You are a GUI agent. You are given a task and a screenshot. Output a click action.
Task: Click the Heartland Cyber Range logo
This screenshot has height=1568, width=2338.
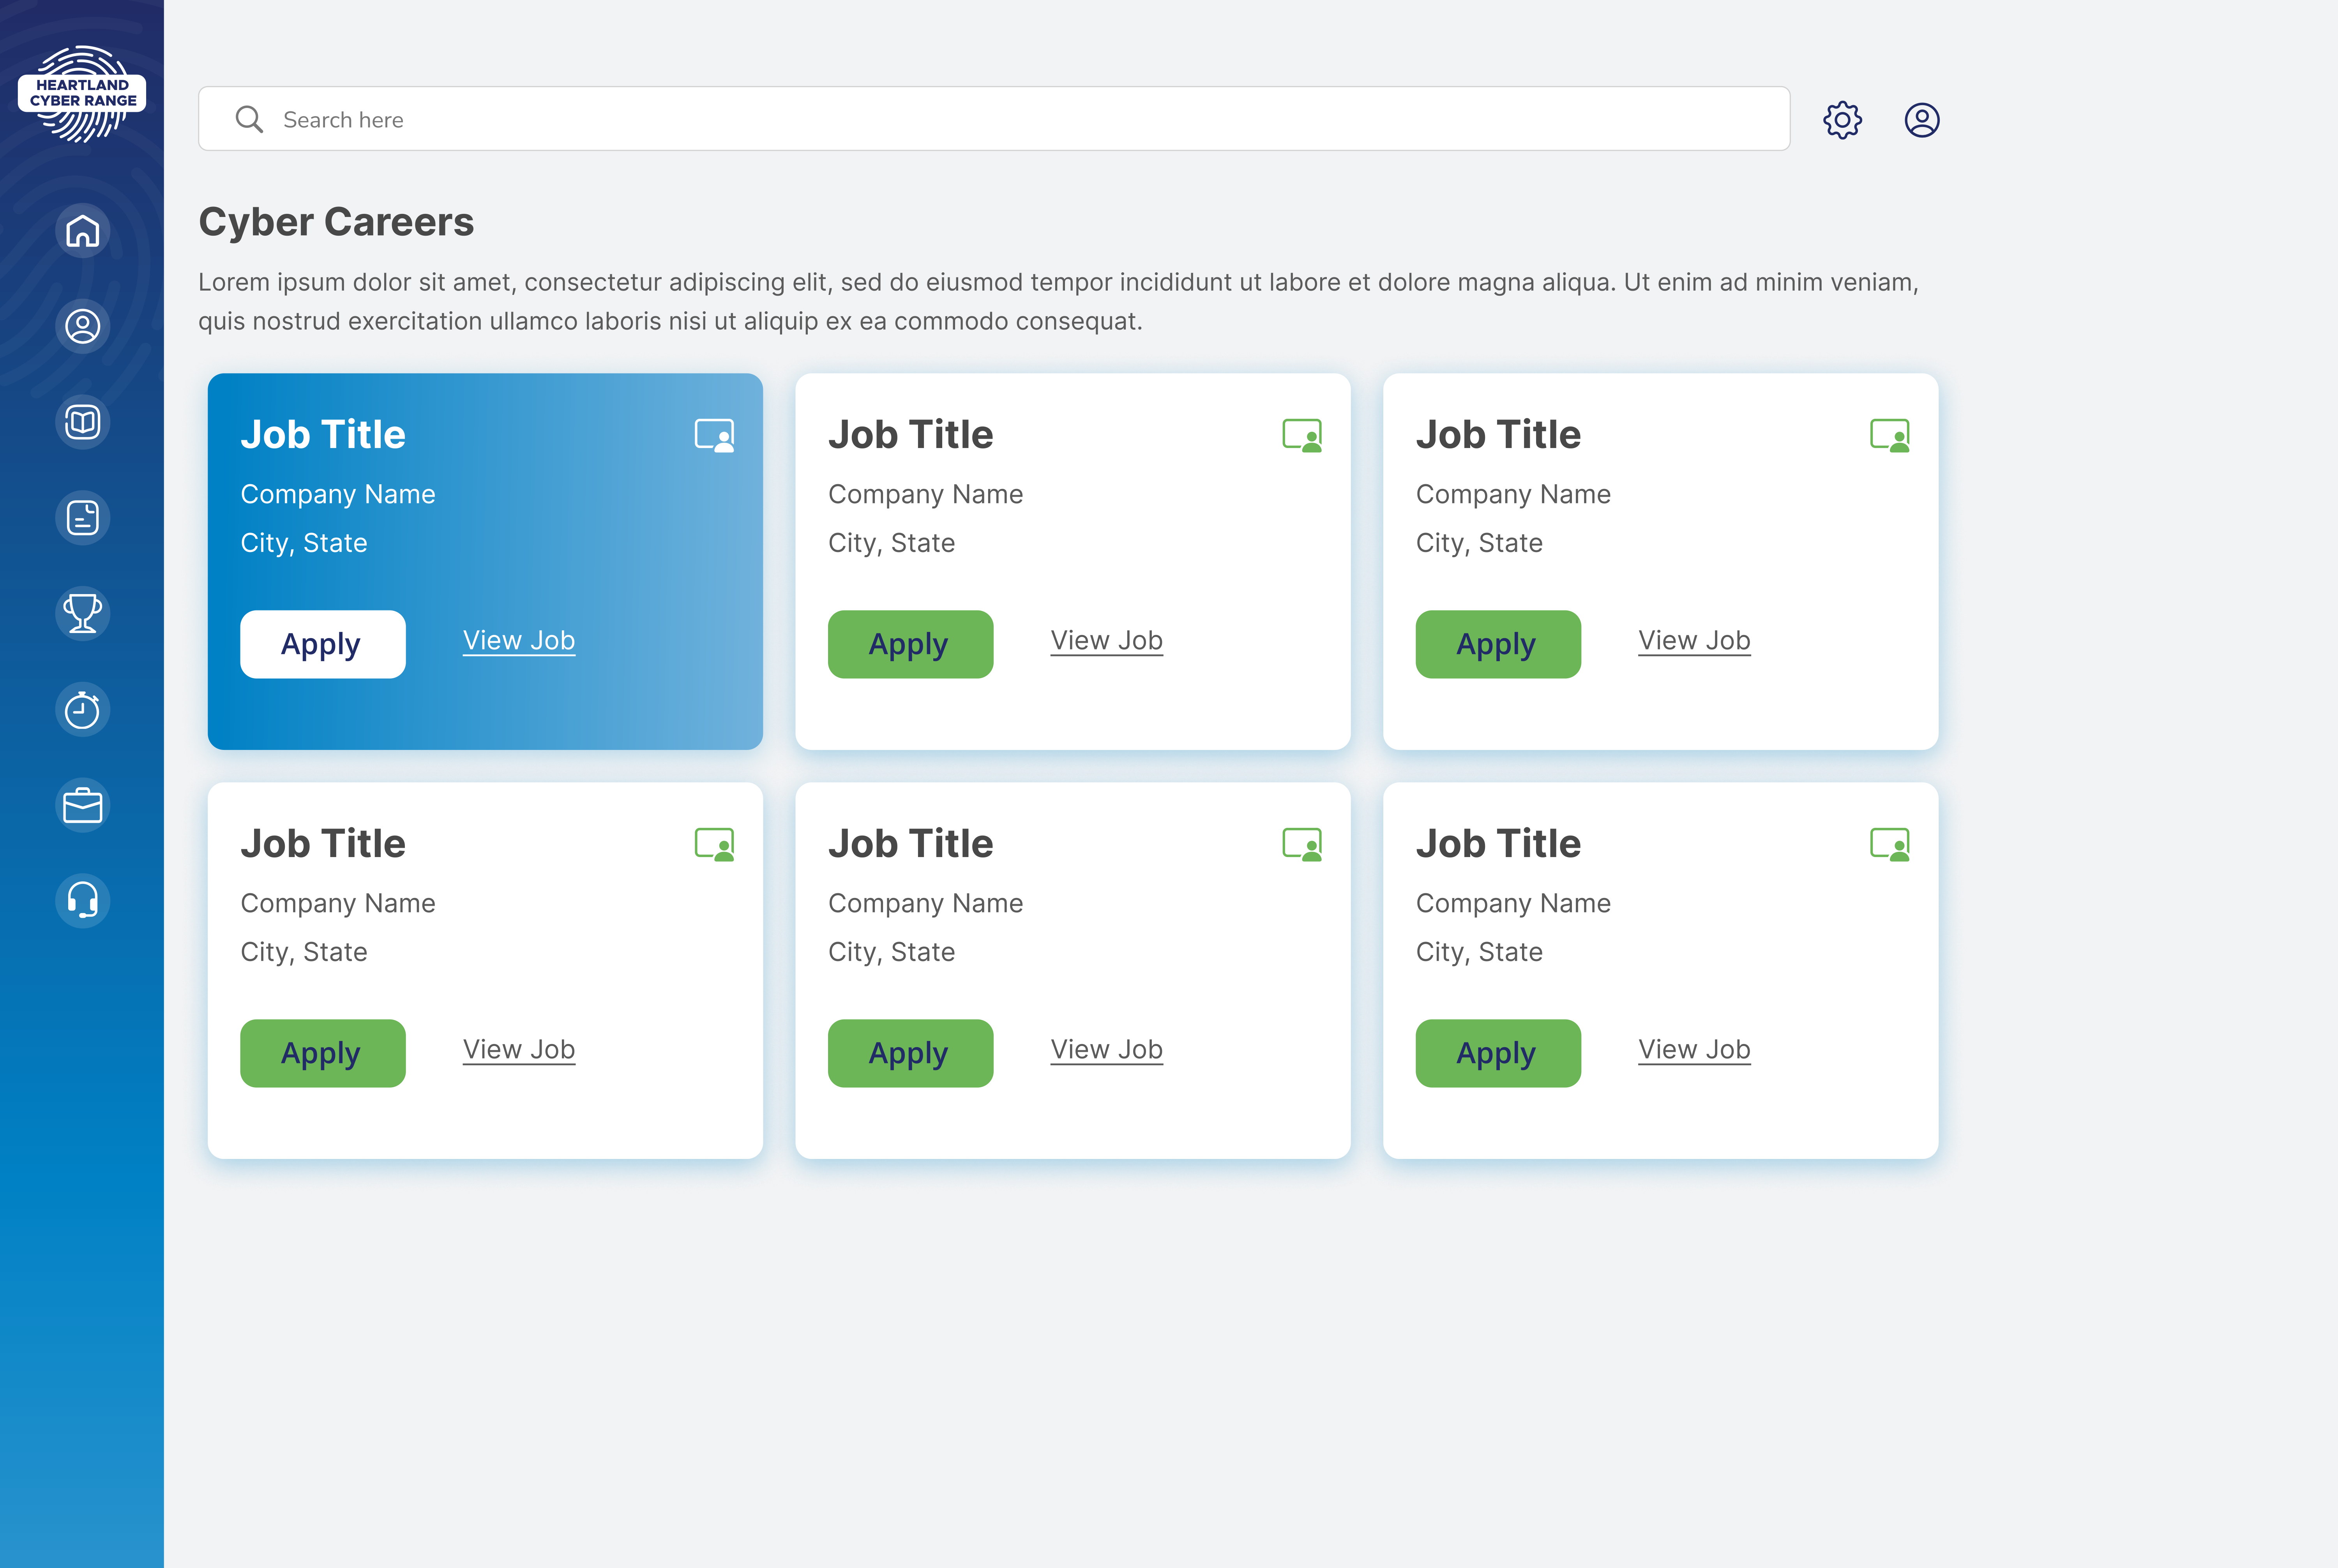(x=82, y=94)
